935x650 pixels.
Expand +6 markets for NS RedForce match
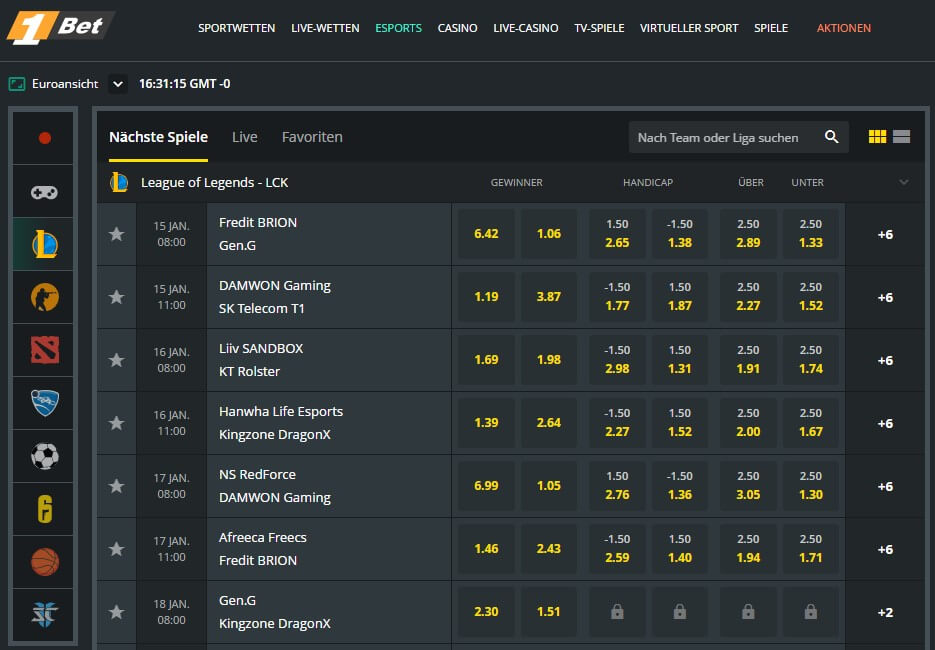point(885,486)
